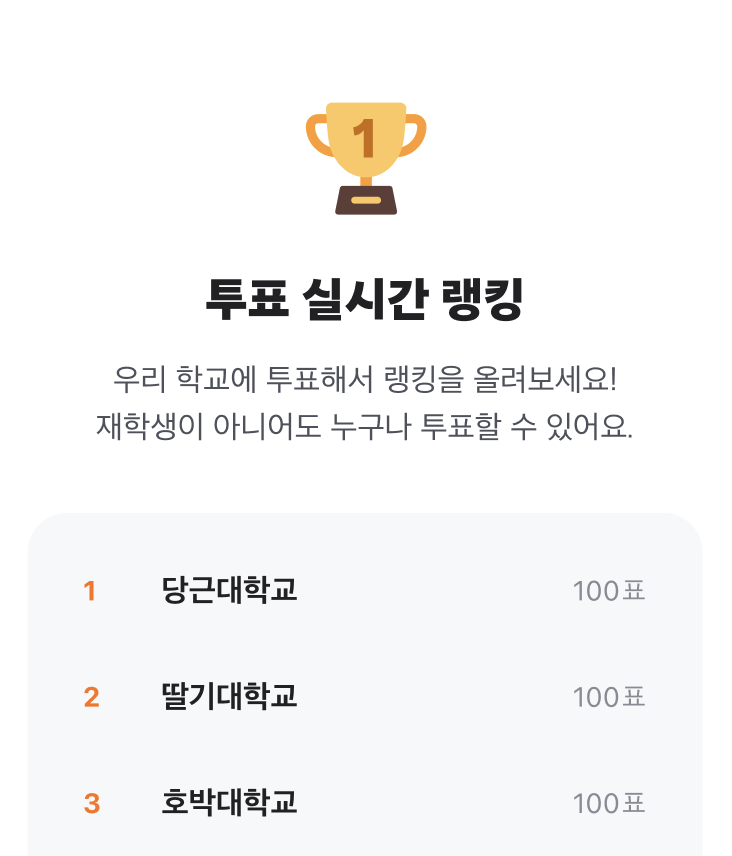Image resolution: width=732 pixels, height=856 pixels.
Task: Click the gold trophy icon
Action: tap(366, 158)
